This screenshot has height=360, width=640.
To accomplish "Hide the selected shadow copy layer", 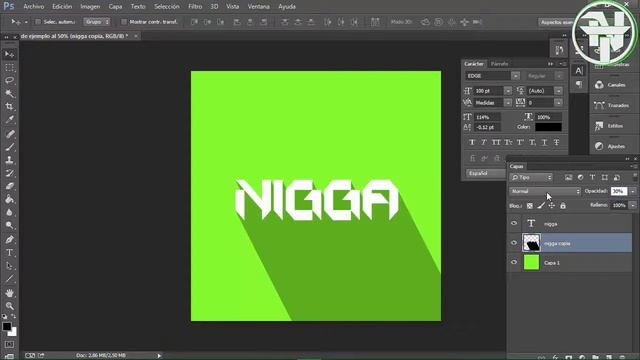I will pyautogui.click(x=514, y=243).
